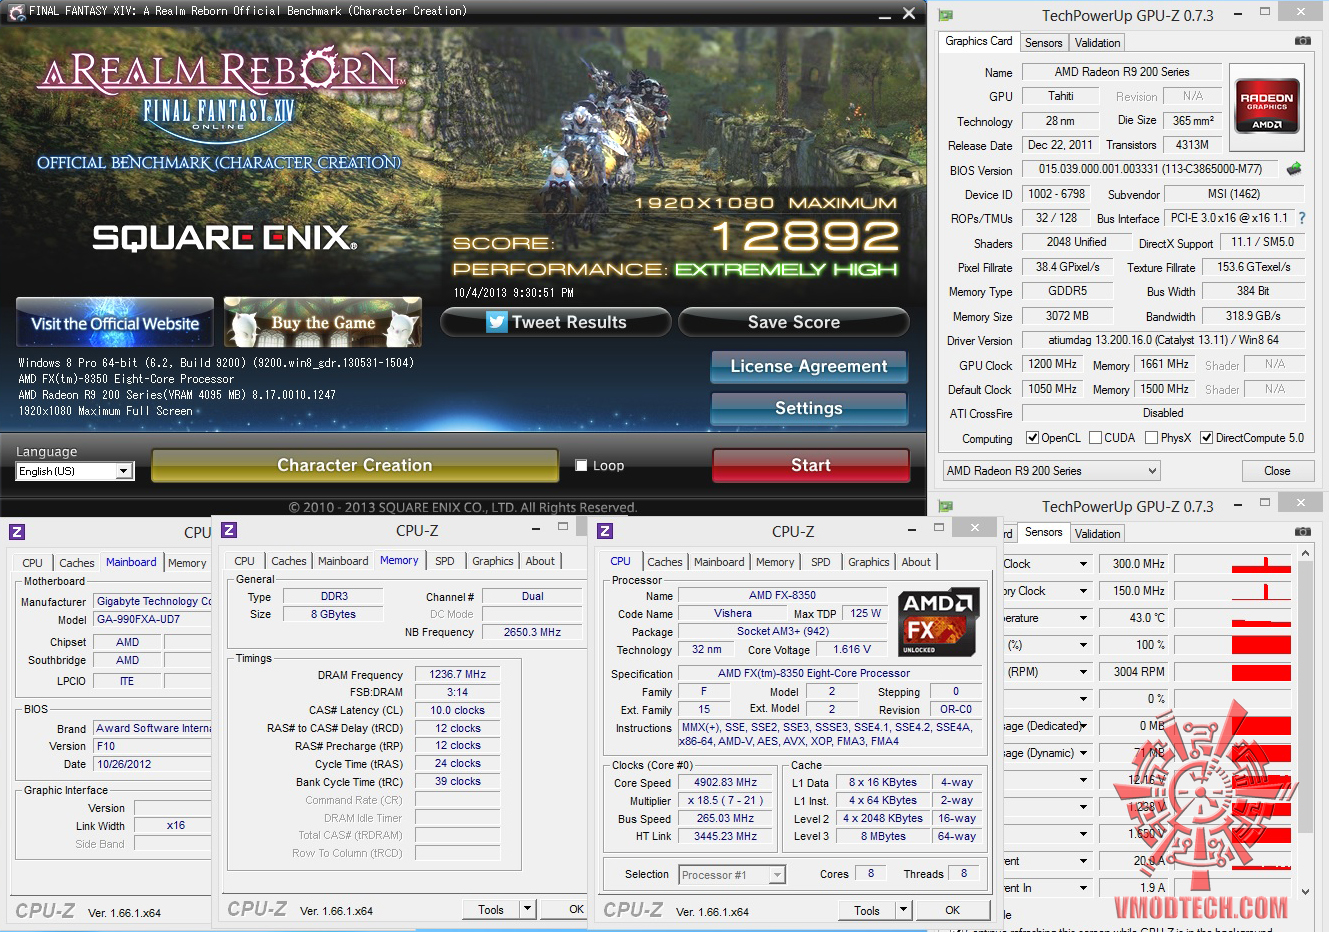The height and width of the screenshot is (932, 1329).
Task: Open Character Creation in the benchmark
Action: (x=355, y=465)
